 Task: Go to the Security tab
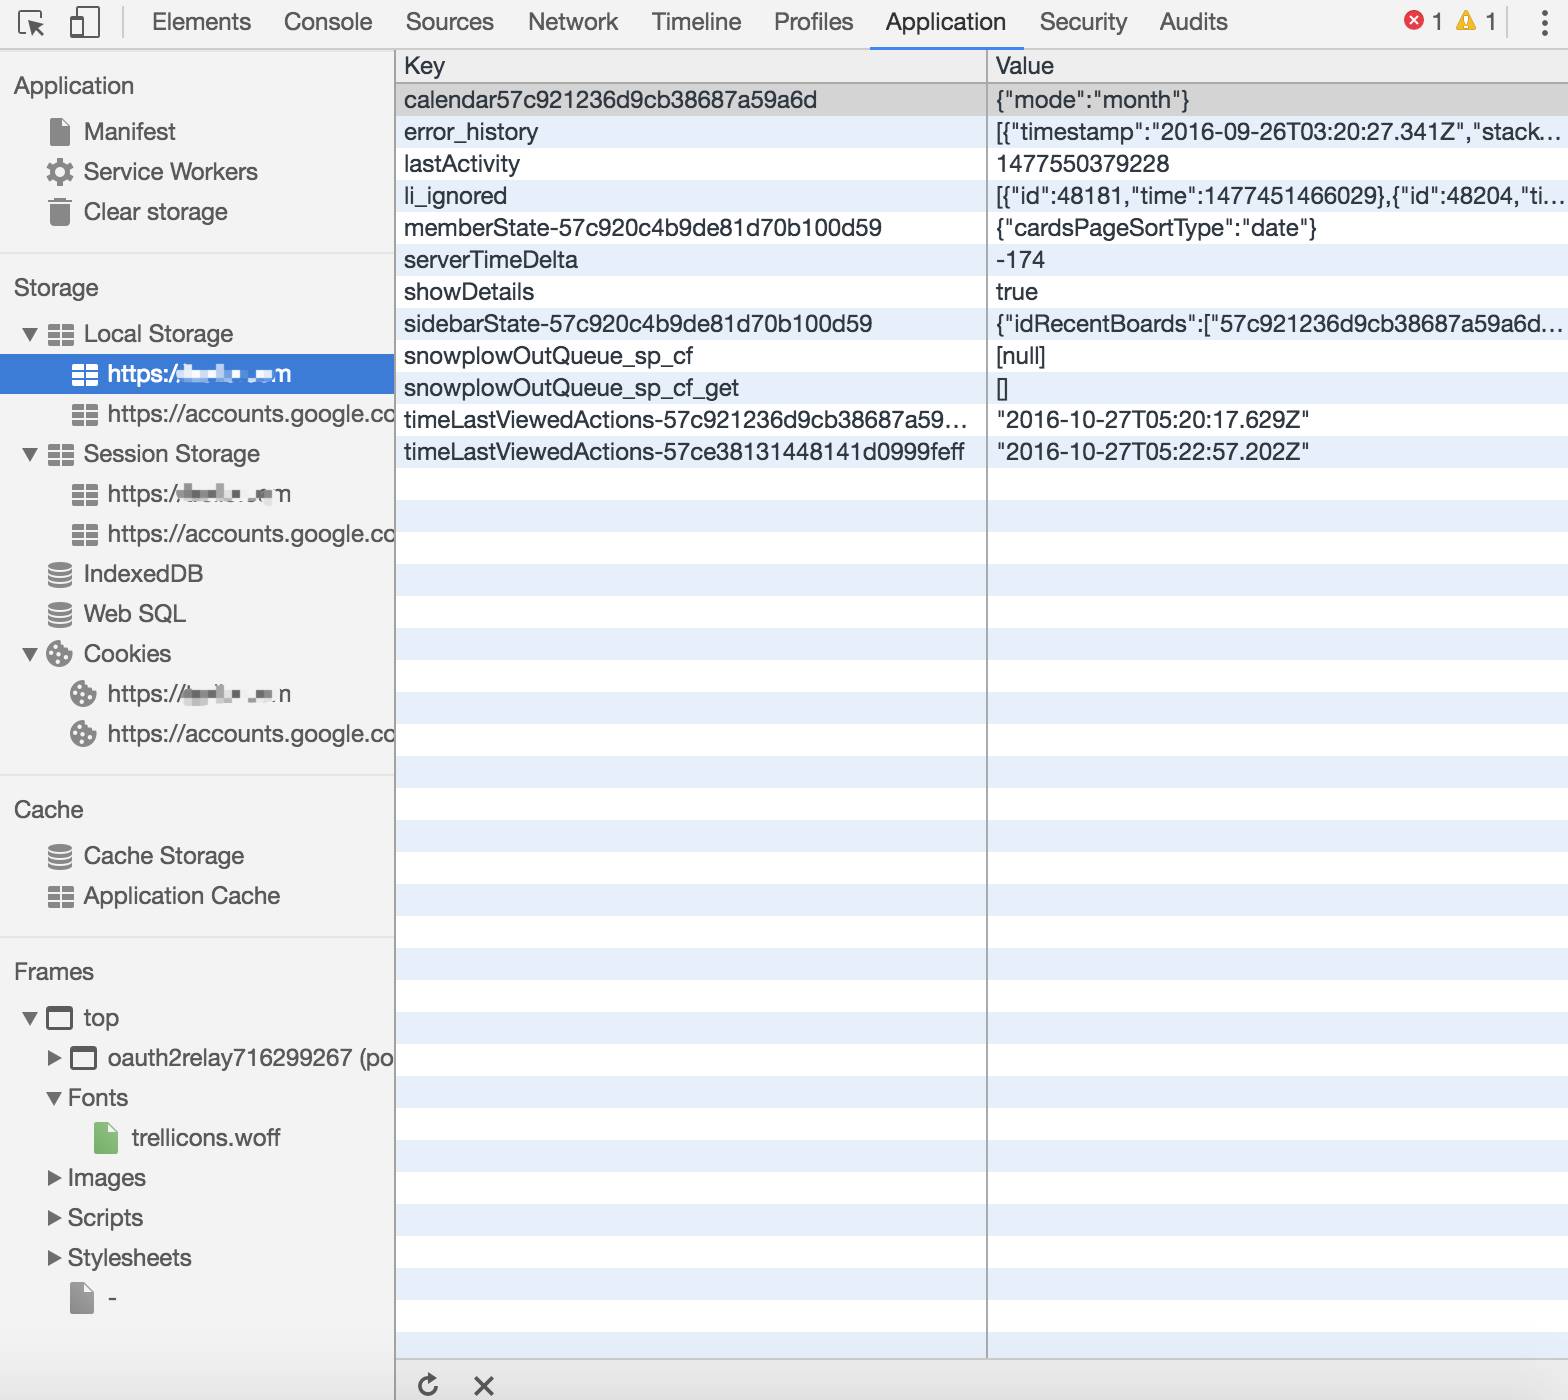(x=1083, y=22)
